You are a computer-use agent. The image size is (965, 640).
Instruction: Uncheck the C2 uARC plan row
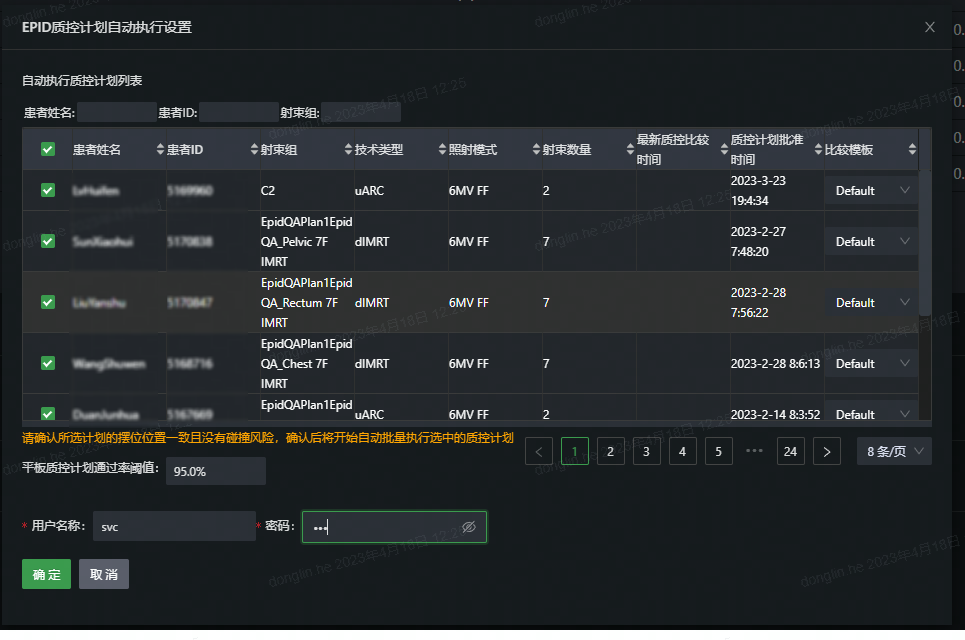[x=48, y=190]
